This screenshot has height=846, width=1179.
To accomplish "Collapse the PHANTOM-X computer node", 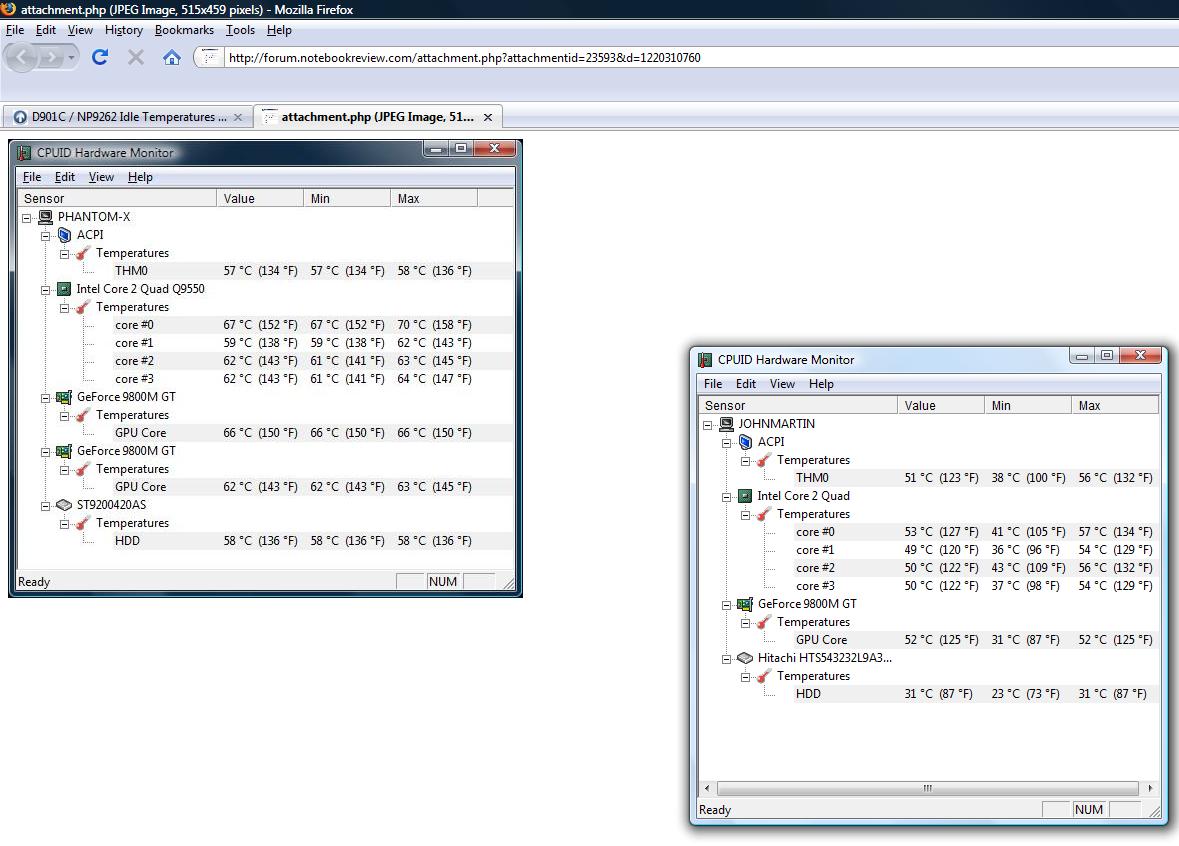I will [x=26, y=218].
